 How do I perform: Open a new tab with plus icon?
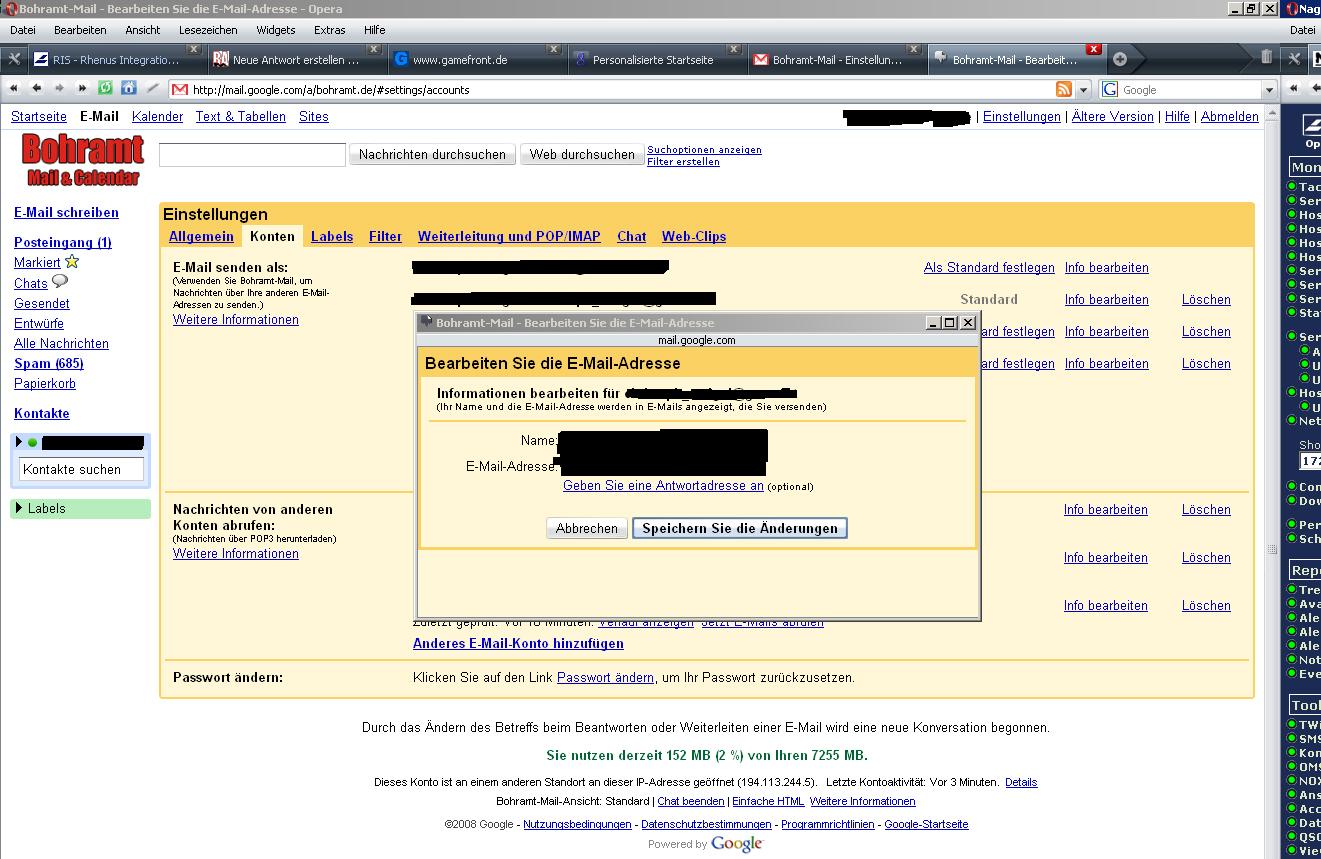pyautogui.click(x=1120, y=59)
